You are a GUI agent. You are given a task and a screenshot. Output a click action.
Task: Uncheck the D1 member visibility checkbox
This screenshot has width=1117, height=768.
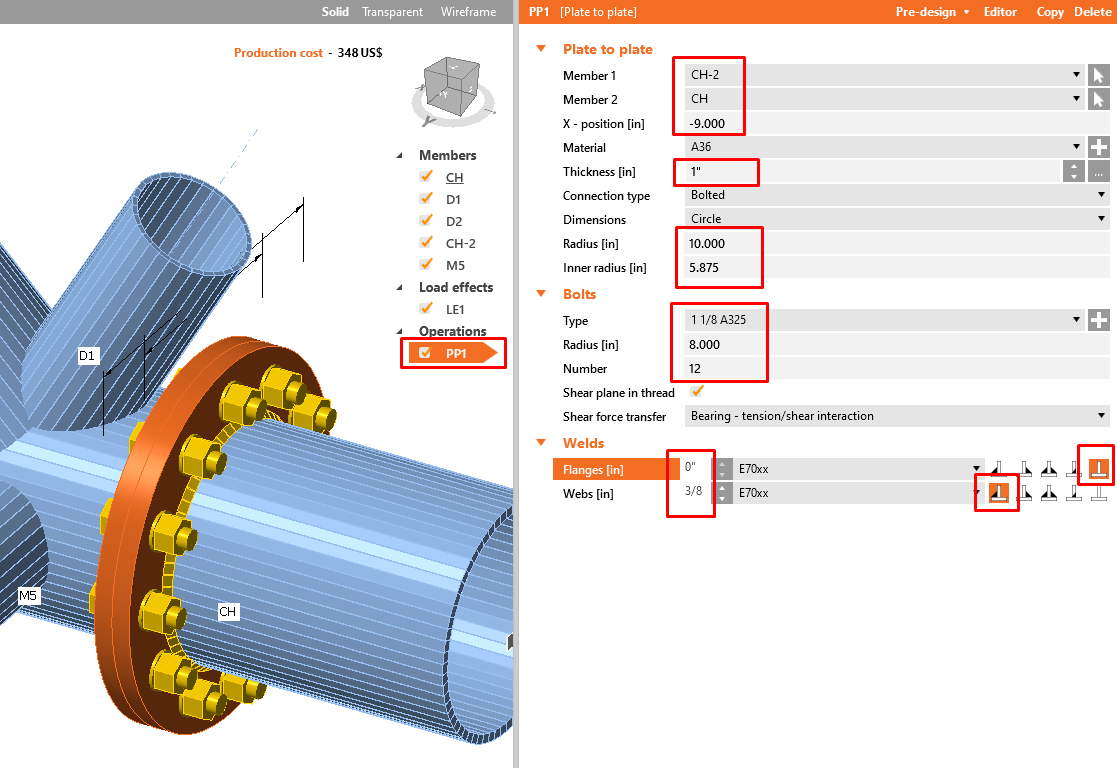[x=427, y=199]
